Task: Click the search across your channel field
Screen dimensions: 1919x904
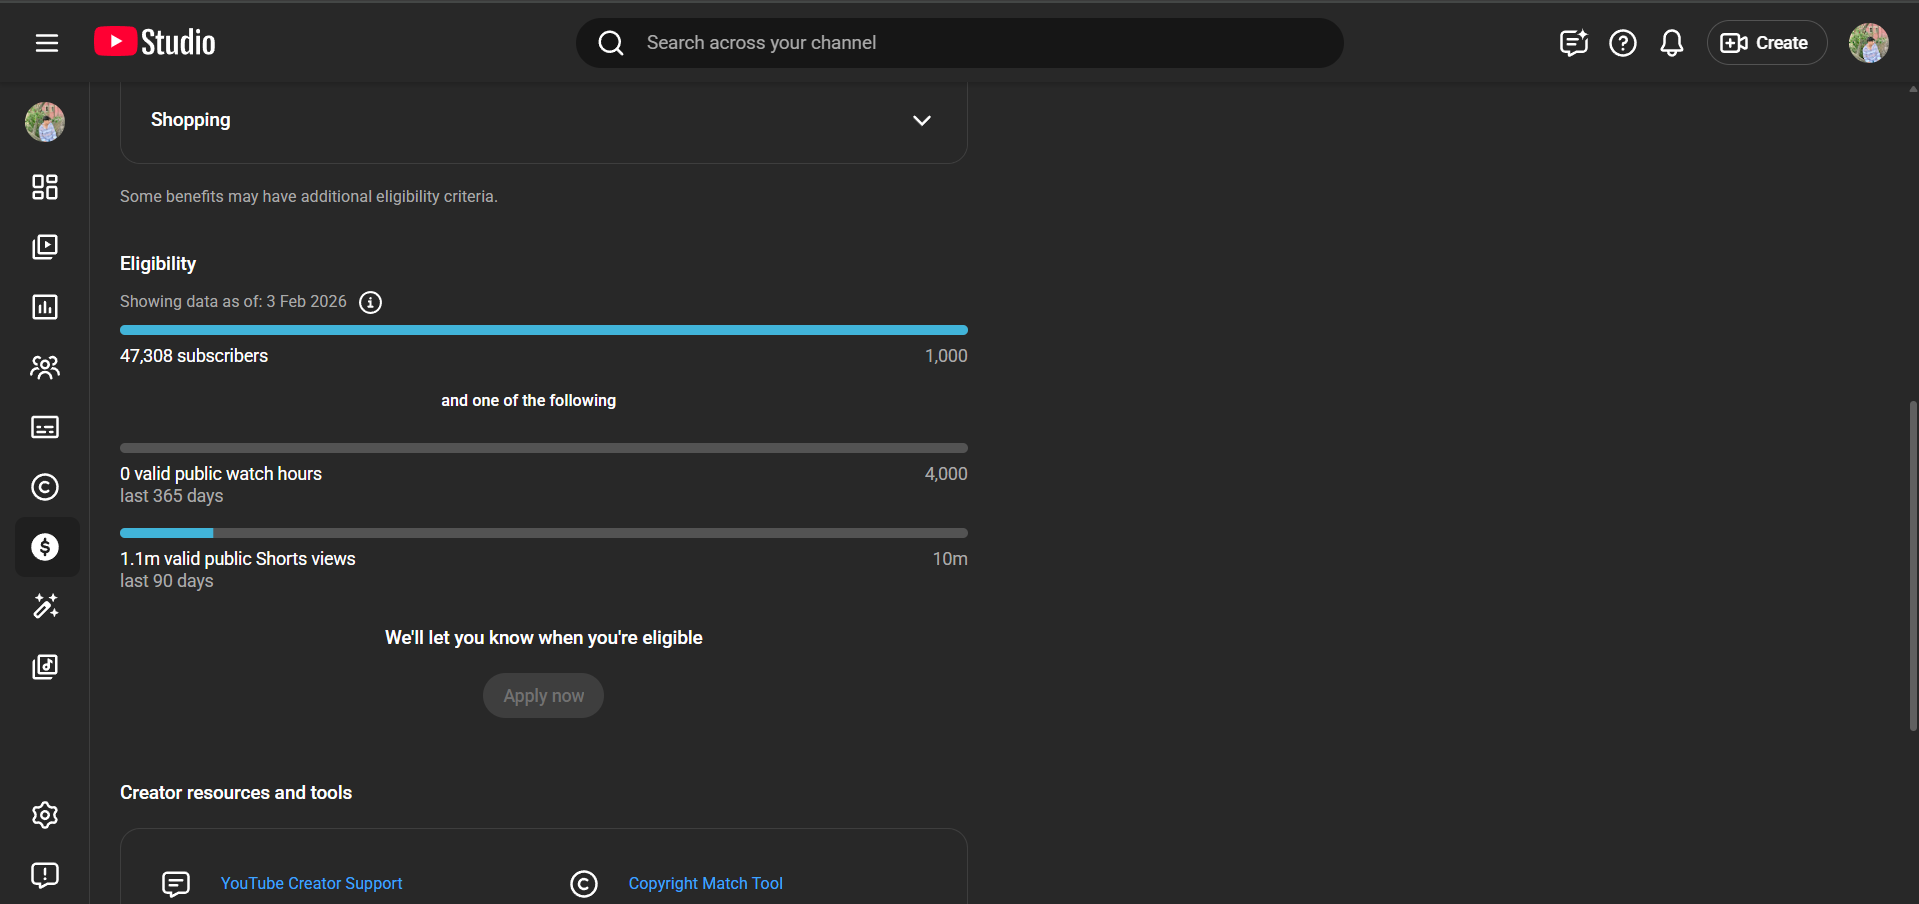Action: [960, 43]
